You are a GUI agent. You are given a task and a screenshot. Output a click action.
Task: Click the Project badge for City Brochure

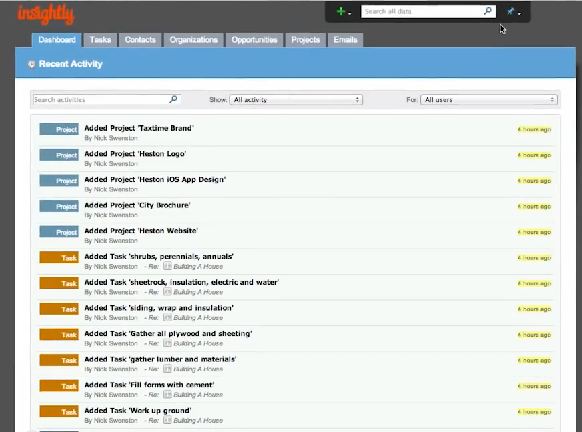pos(59,206)
